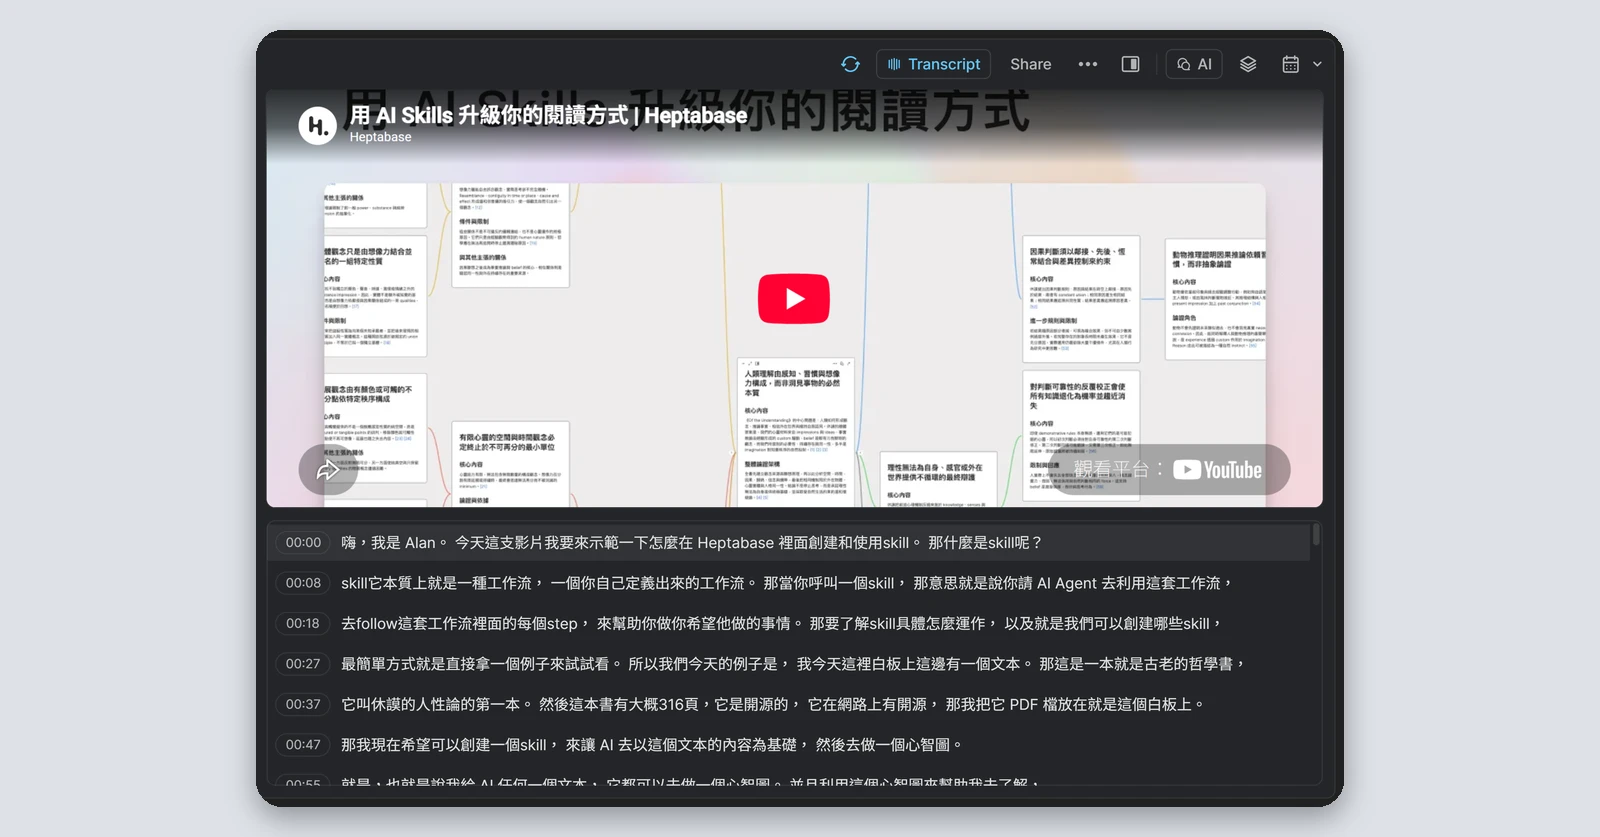Open the Share option
The height and width of the screenshot is (837, 1600).
(x=1030, y=64)
